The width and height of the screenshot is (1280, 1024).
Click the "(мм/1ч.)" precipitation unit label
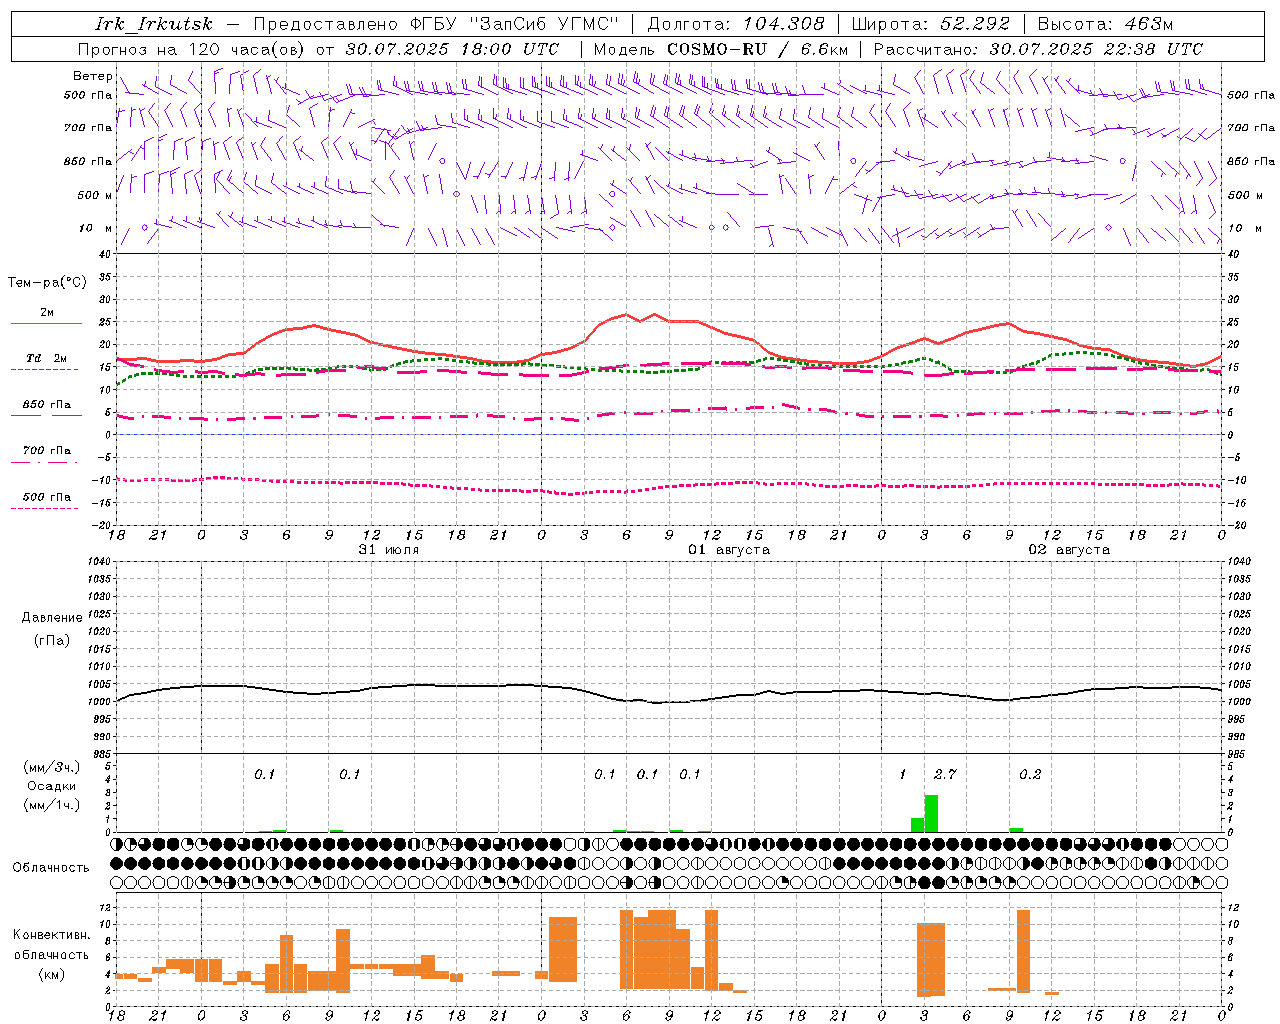pos(52,805)
